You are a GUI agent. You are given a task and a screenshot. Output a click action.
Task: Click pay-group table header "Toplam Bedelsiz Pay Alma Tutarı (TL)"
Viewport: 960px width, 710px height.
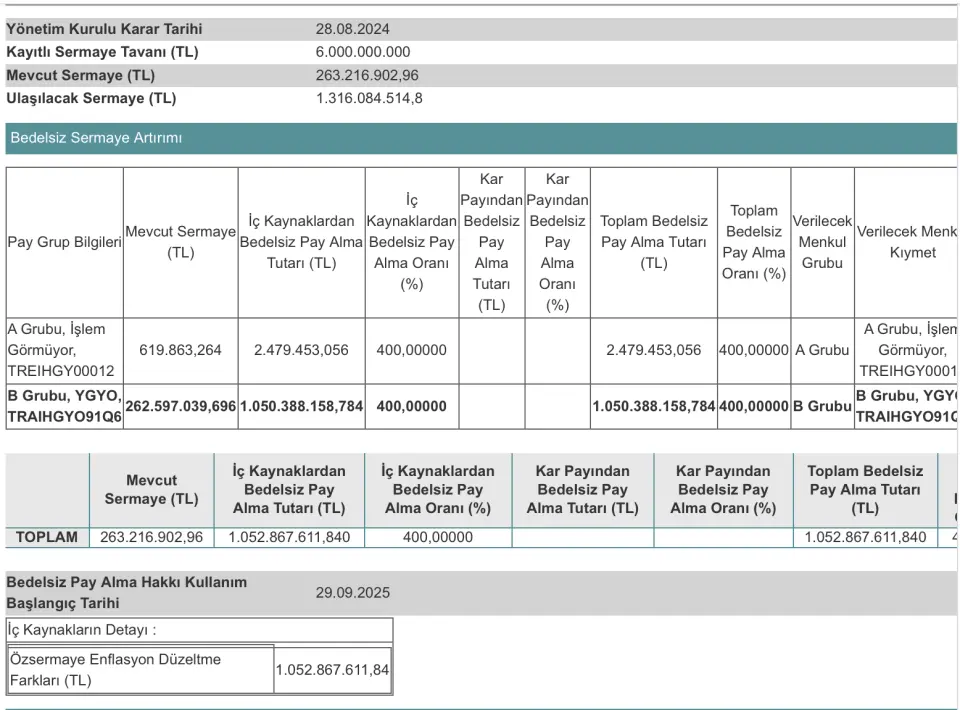[x=654, y=242]
